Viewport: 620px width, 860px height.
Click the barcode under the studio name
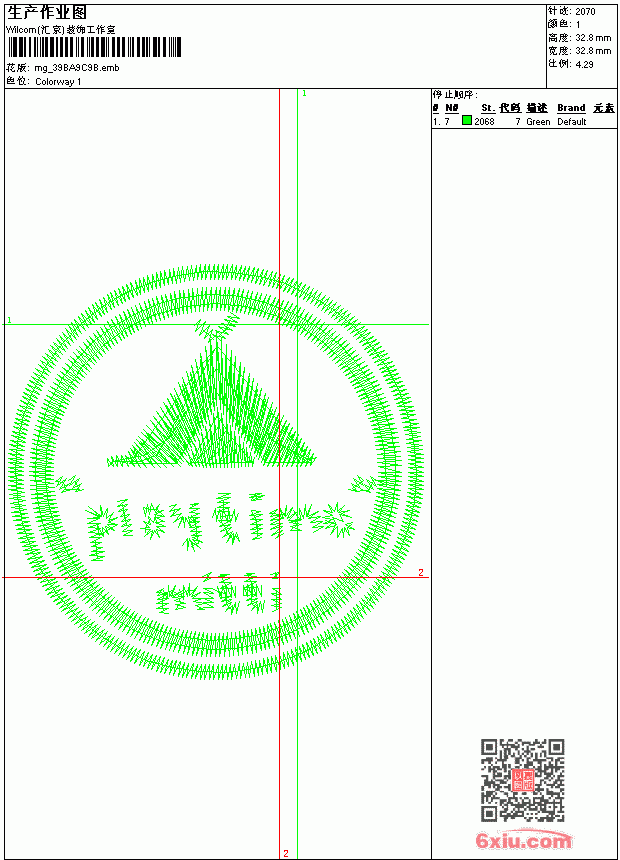pyautogui.click(x=94, y=48)
